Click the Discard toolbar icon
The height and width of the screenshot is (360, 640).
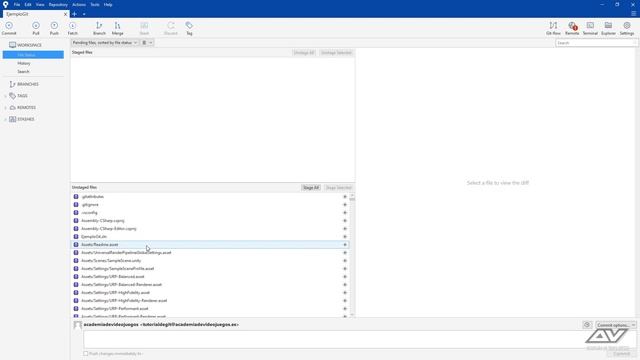coord(171,28)
